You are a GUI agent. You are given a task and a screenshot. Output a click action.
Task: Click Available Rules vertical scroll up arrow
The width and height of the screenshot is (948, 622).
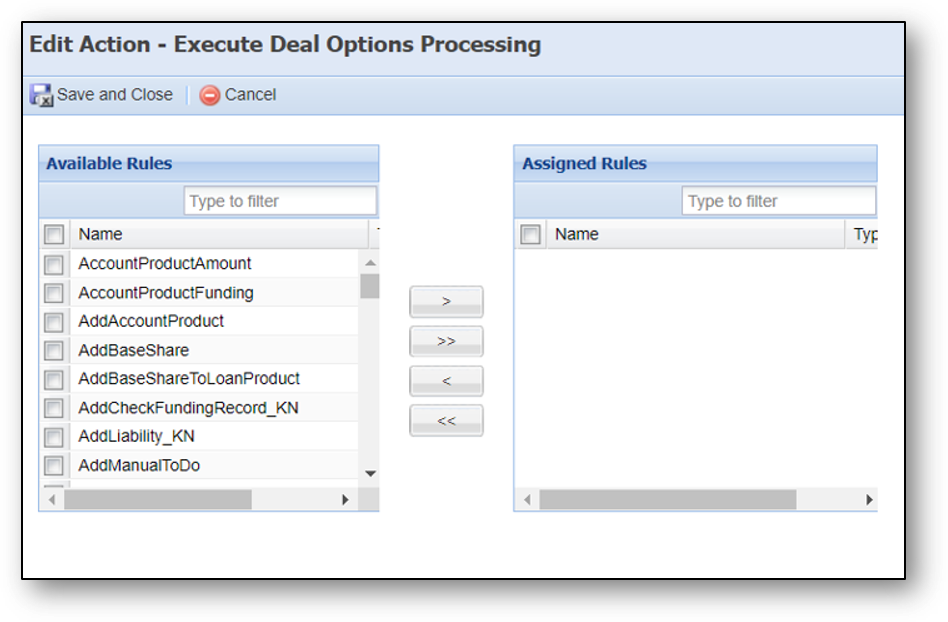pos(370,263)
